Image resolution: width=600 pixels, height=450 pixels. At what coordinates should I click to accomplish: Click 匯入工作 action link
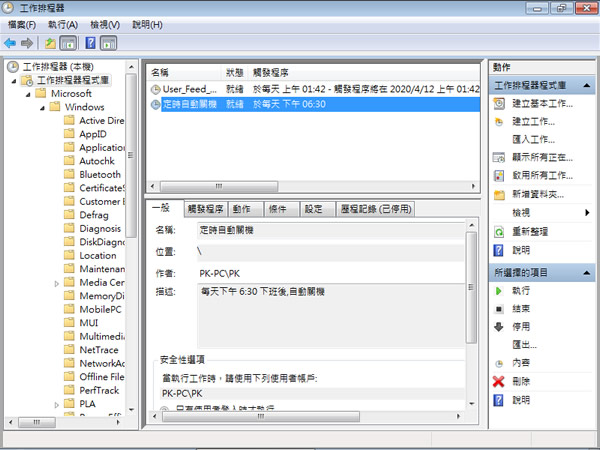click(534, 140)
